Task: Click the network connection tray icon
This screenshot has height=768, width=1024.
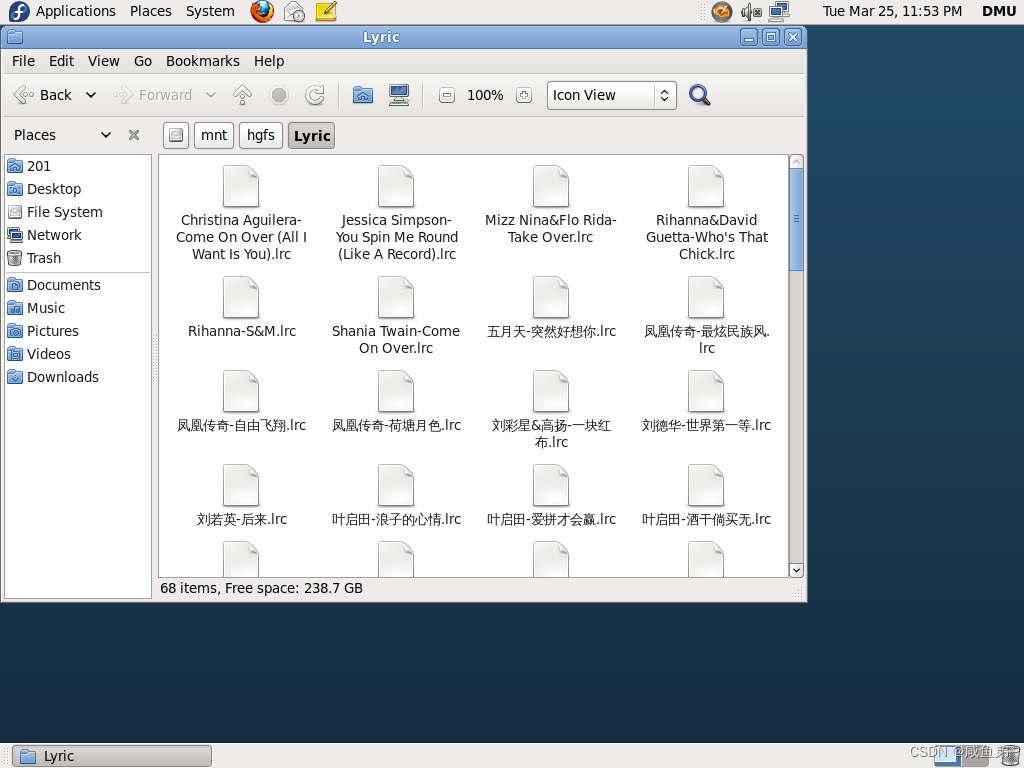Action: tap(779, 11)
